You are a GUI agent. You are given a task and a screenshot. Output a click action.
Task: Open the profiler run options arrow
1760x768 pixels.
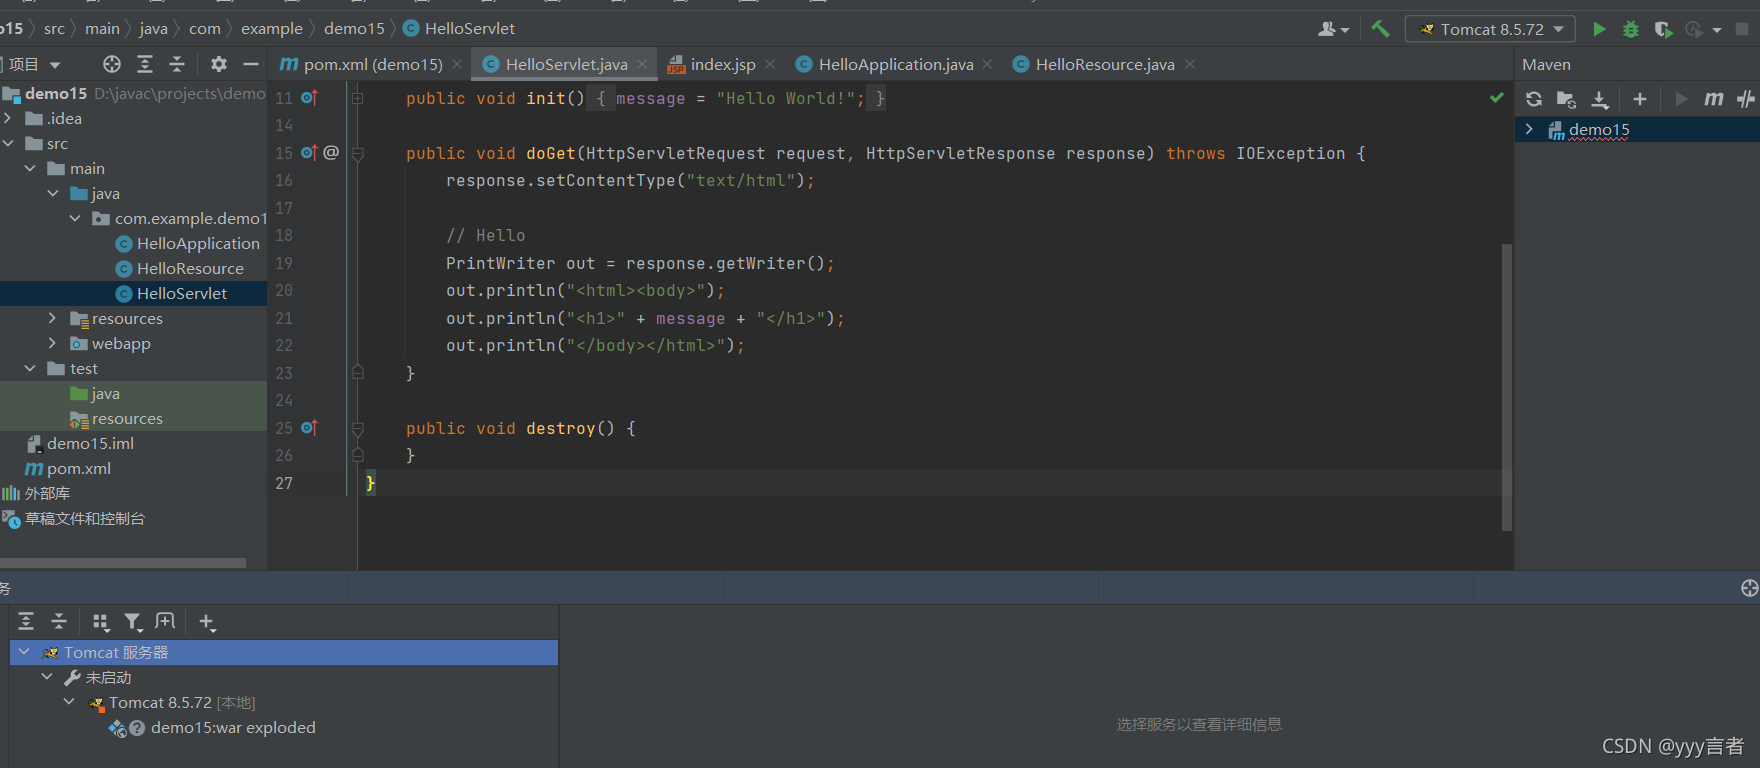[1717, 30]
